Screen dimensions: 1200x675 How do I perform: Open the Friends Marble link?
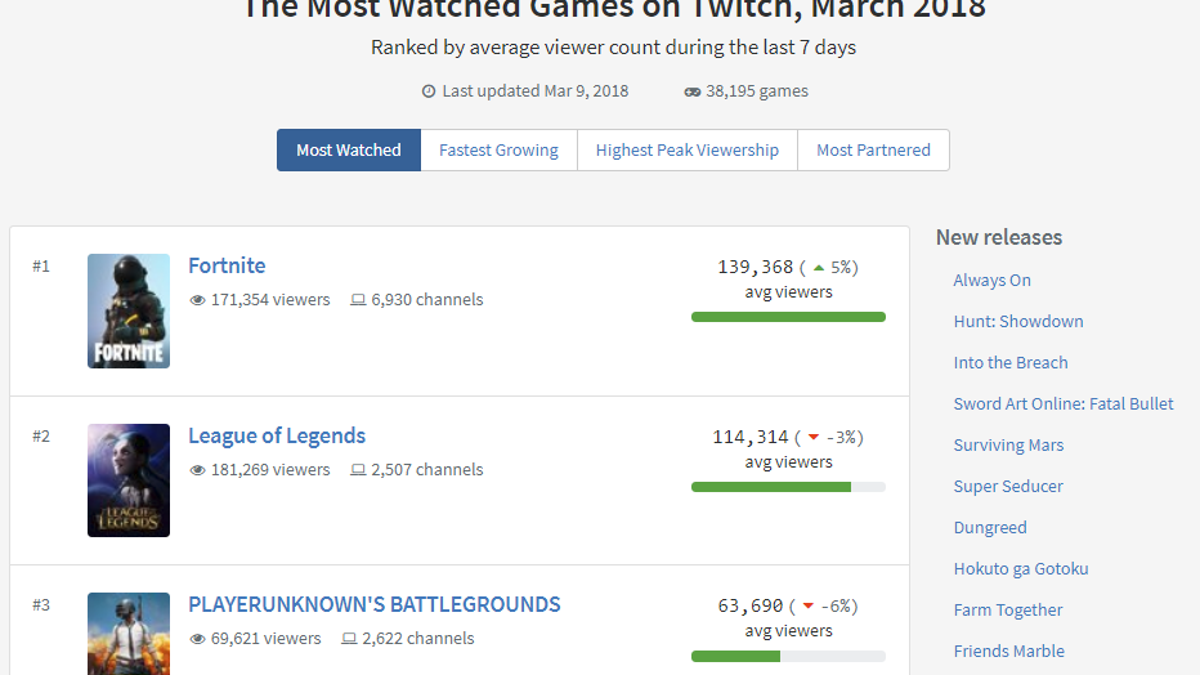(1008, 651)
